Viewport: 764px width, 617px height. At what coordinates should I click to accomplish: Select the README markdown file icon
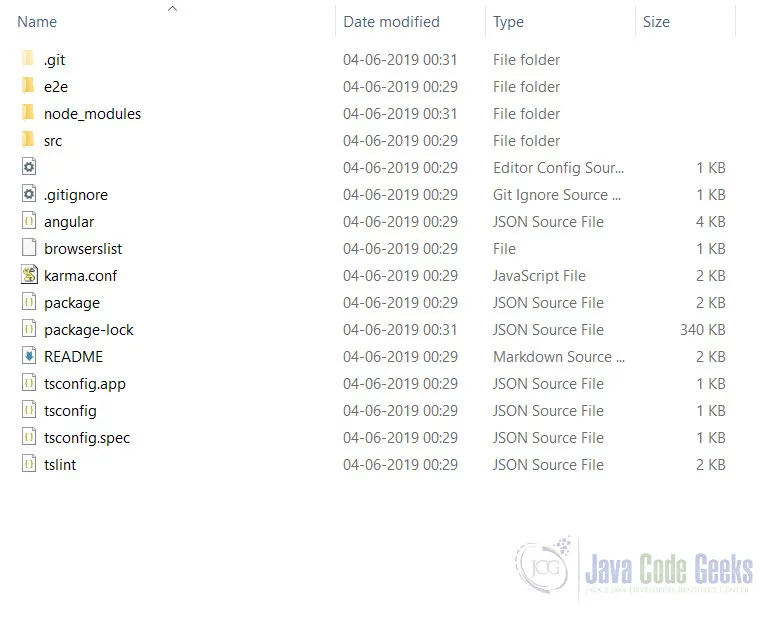(x=29, y=356)
